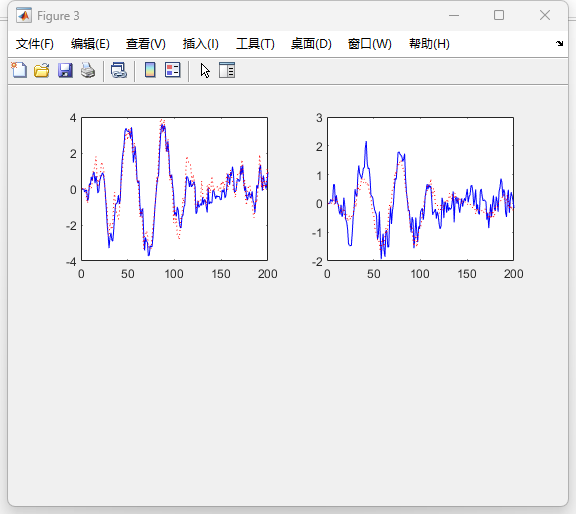
Task: Open the 编辑(E) menu
Action: pyautogui.click(x=90, y=44)
